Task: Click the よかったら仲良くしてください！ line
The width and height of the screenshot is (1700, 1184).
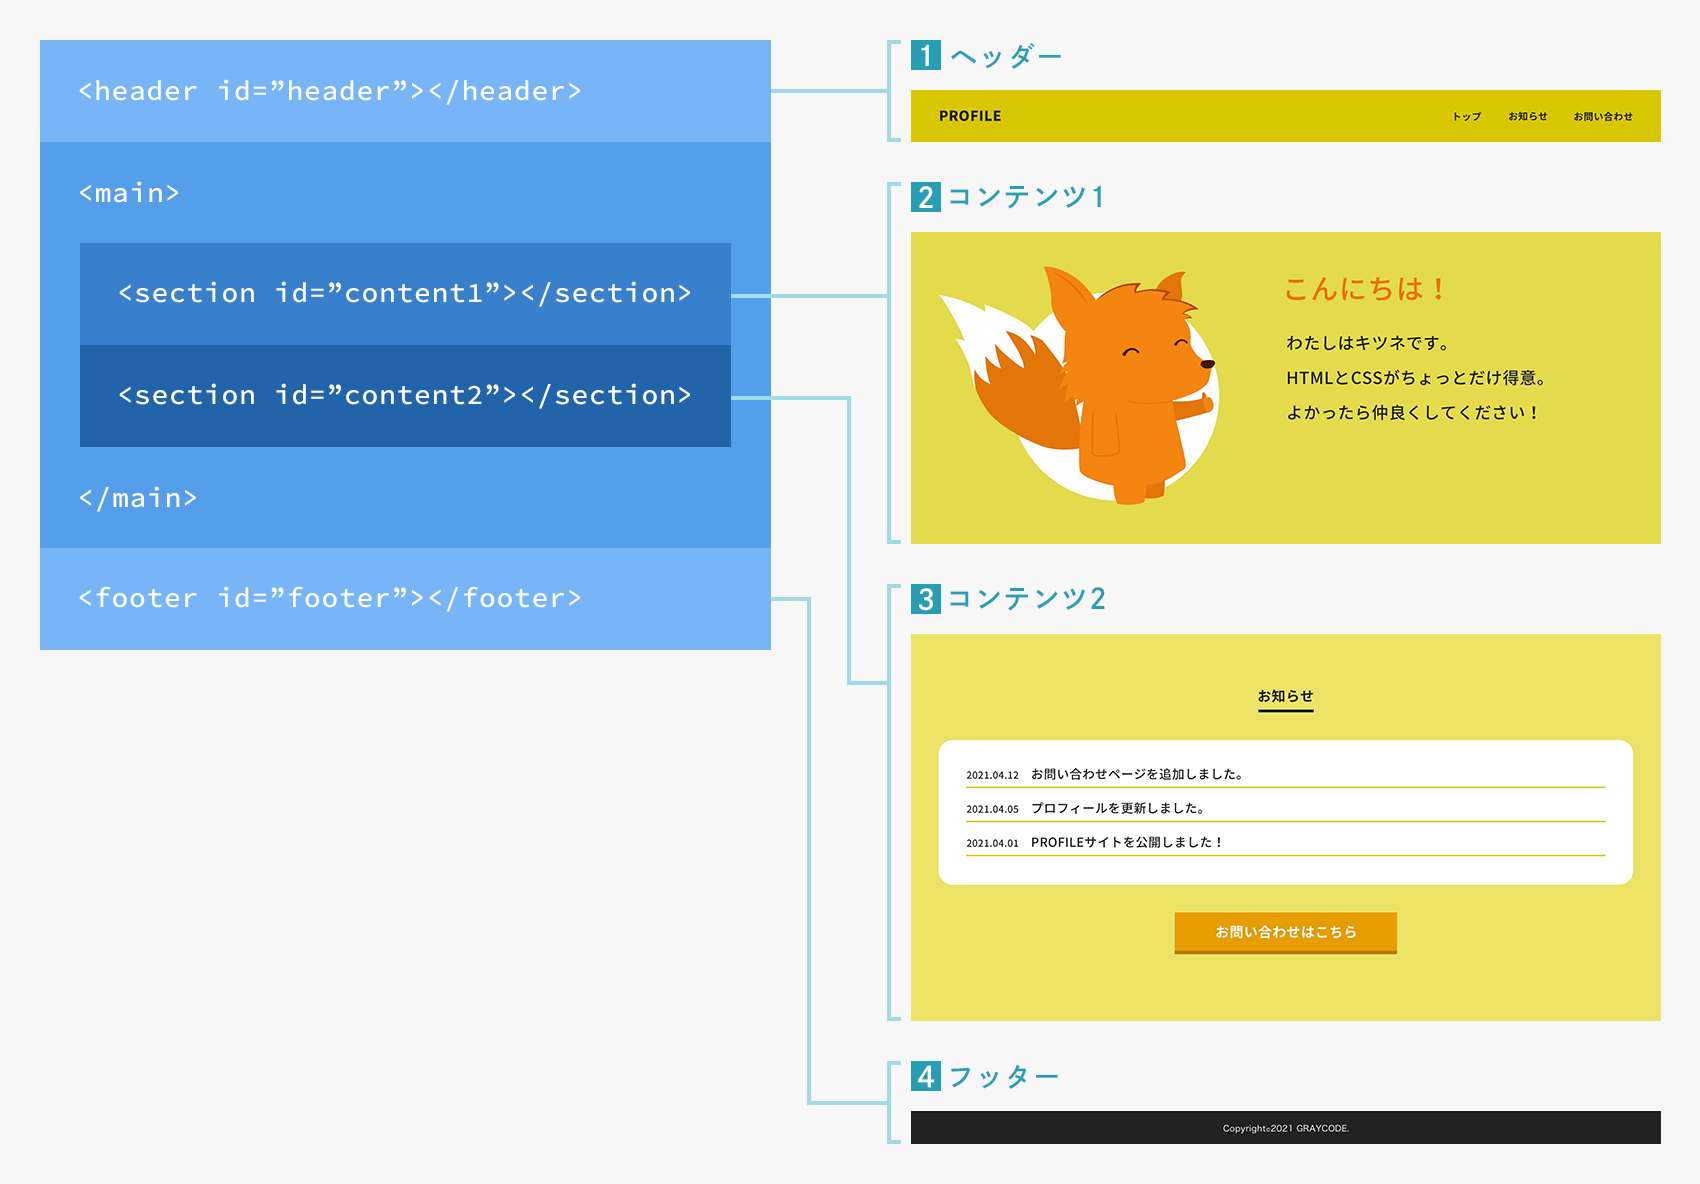Action: click(1411, 412)
